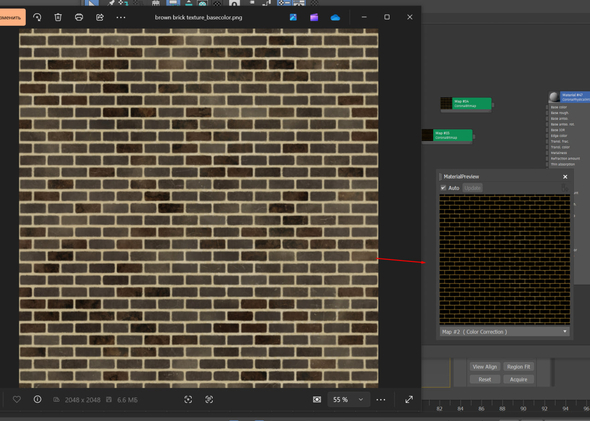Open the share icon in Photos toolbar
The width and height of the screenshot is (590, 421).
click(100, 17)
